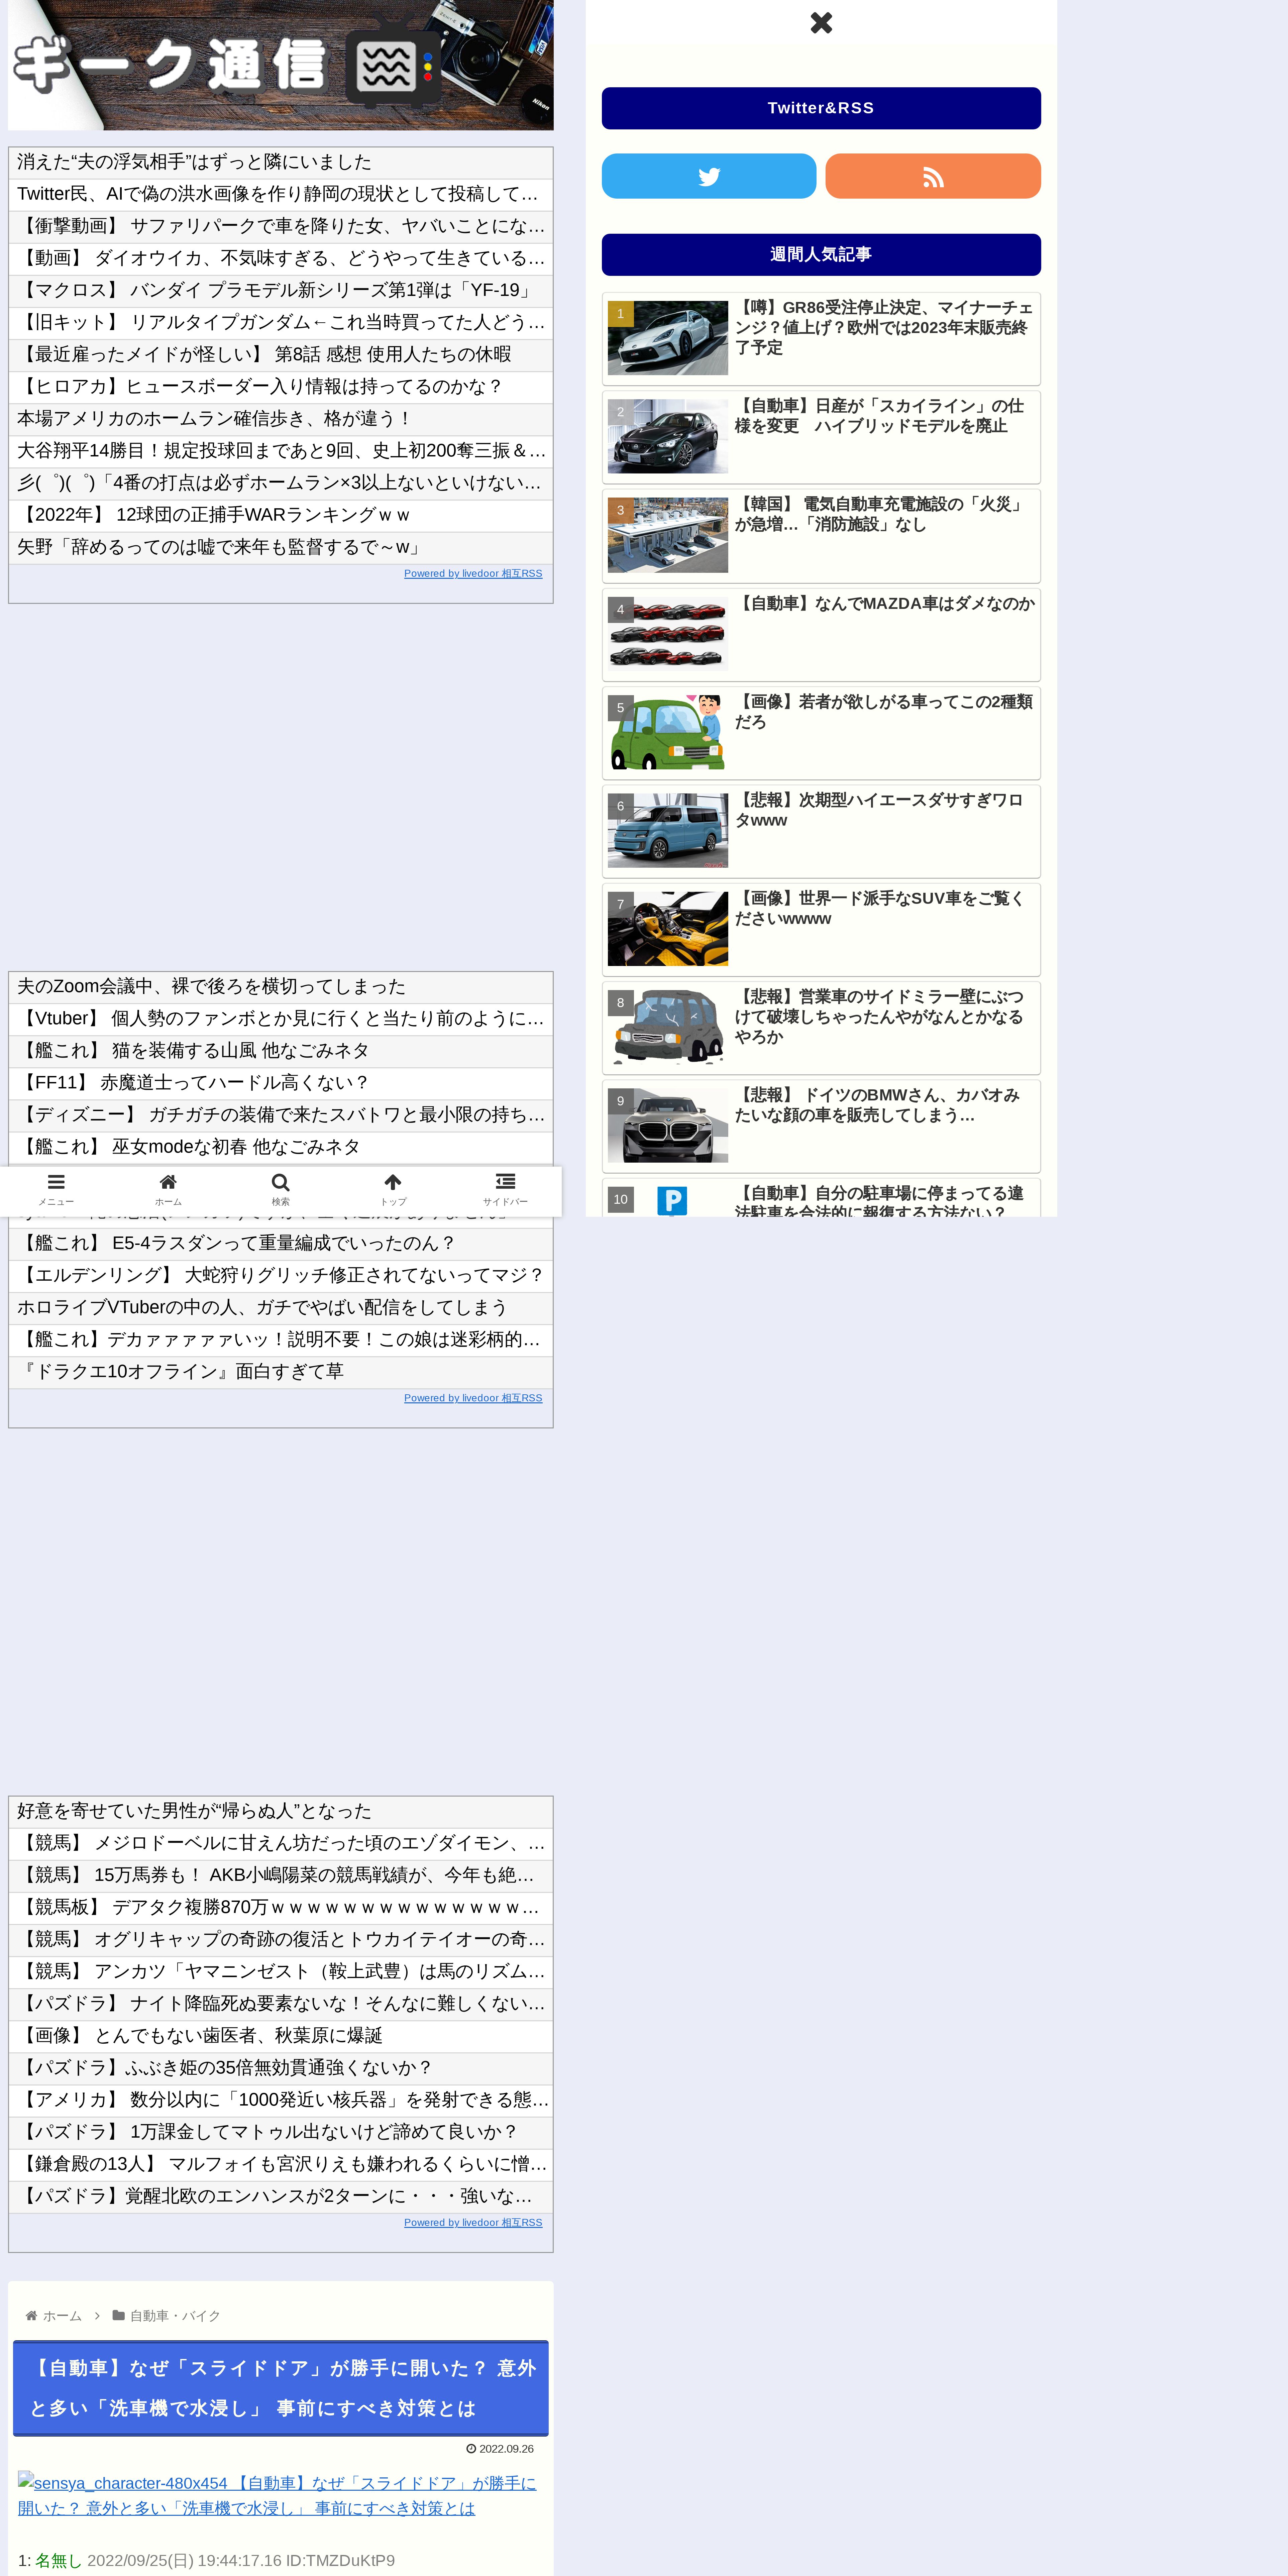
Task: Open 若者が欲しがる車 article title
Action: point(884,711)
